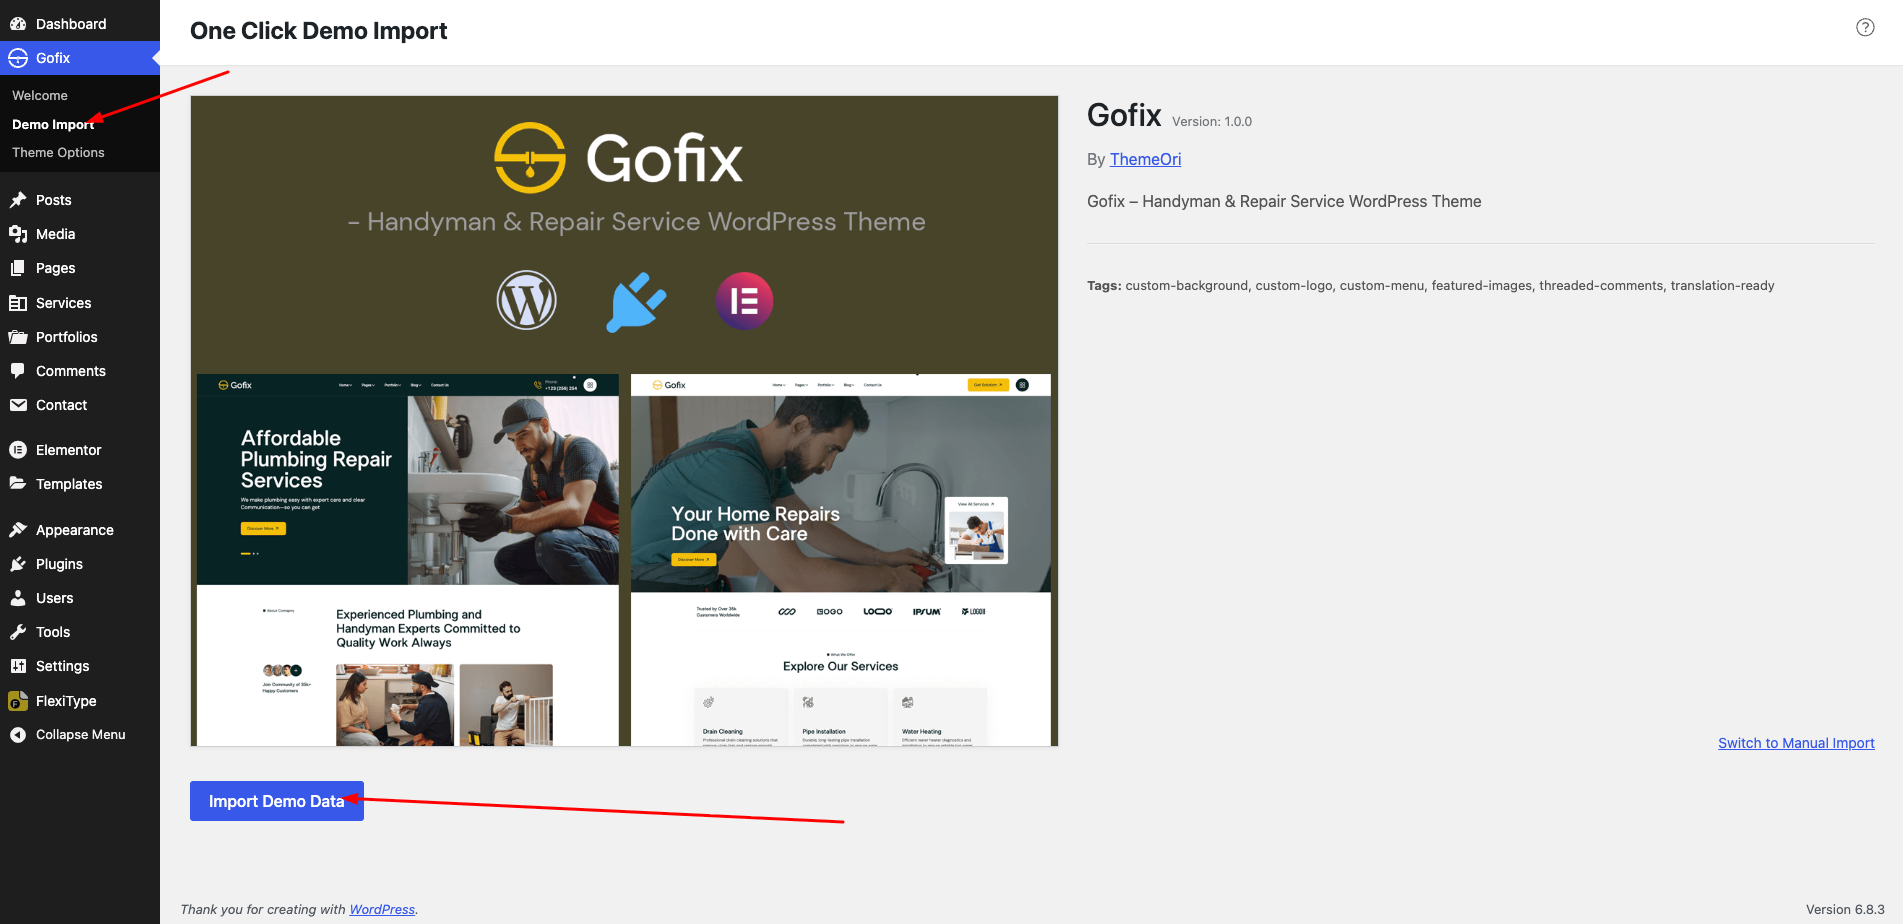Open the Appearance paintbrush icon

pyautogui.click(x=18, y=530)
